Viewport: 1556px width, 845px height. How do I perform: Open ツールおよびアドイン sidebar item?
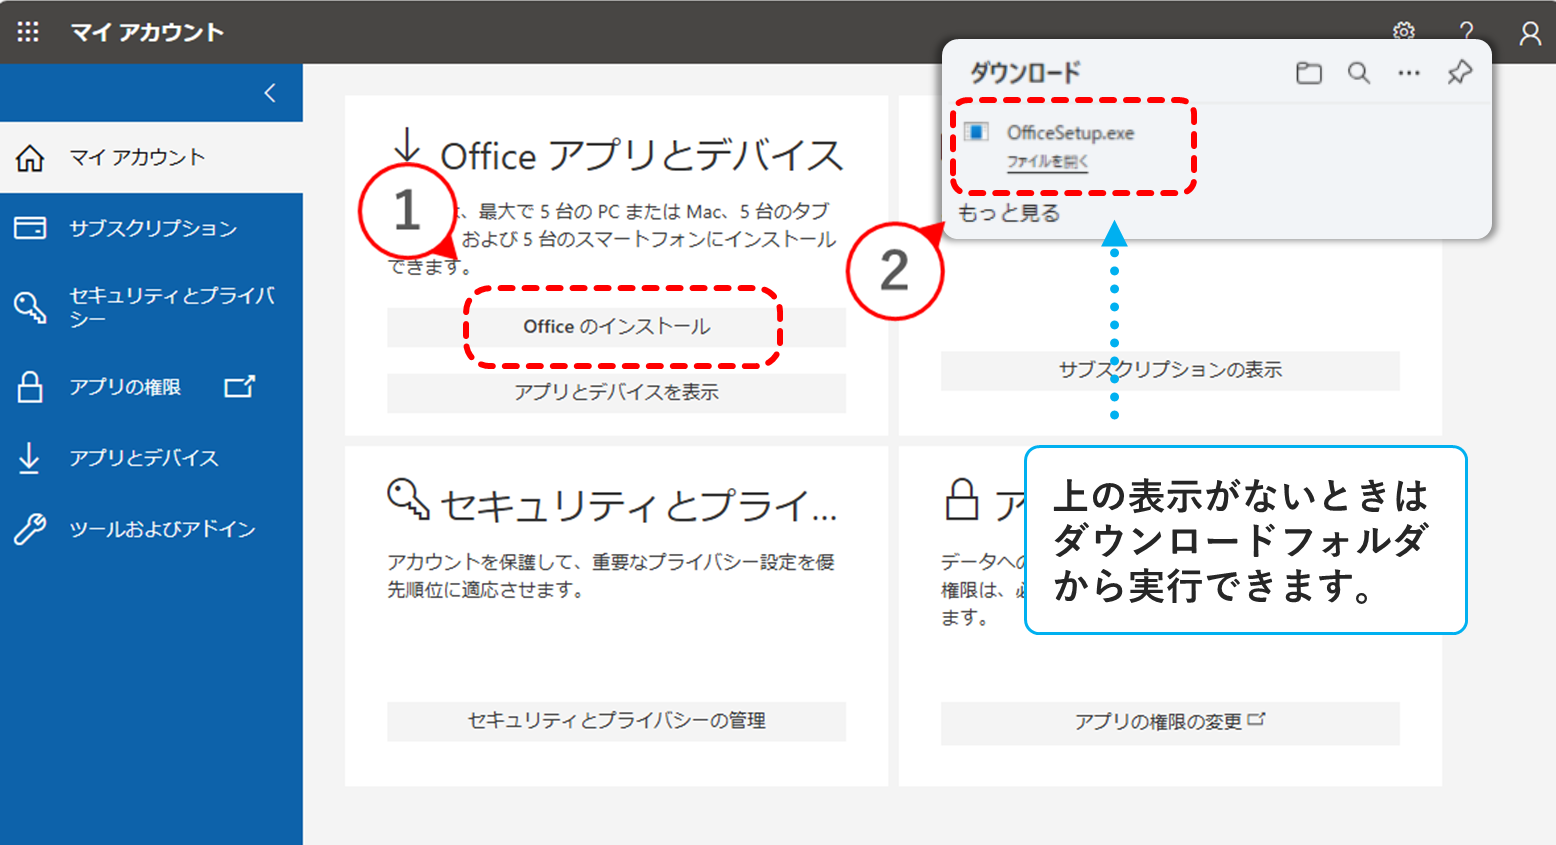tap(151, 529)
